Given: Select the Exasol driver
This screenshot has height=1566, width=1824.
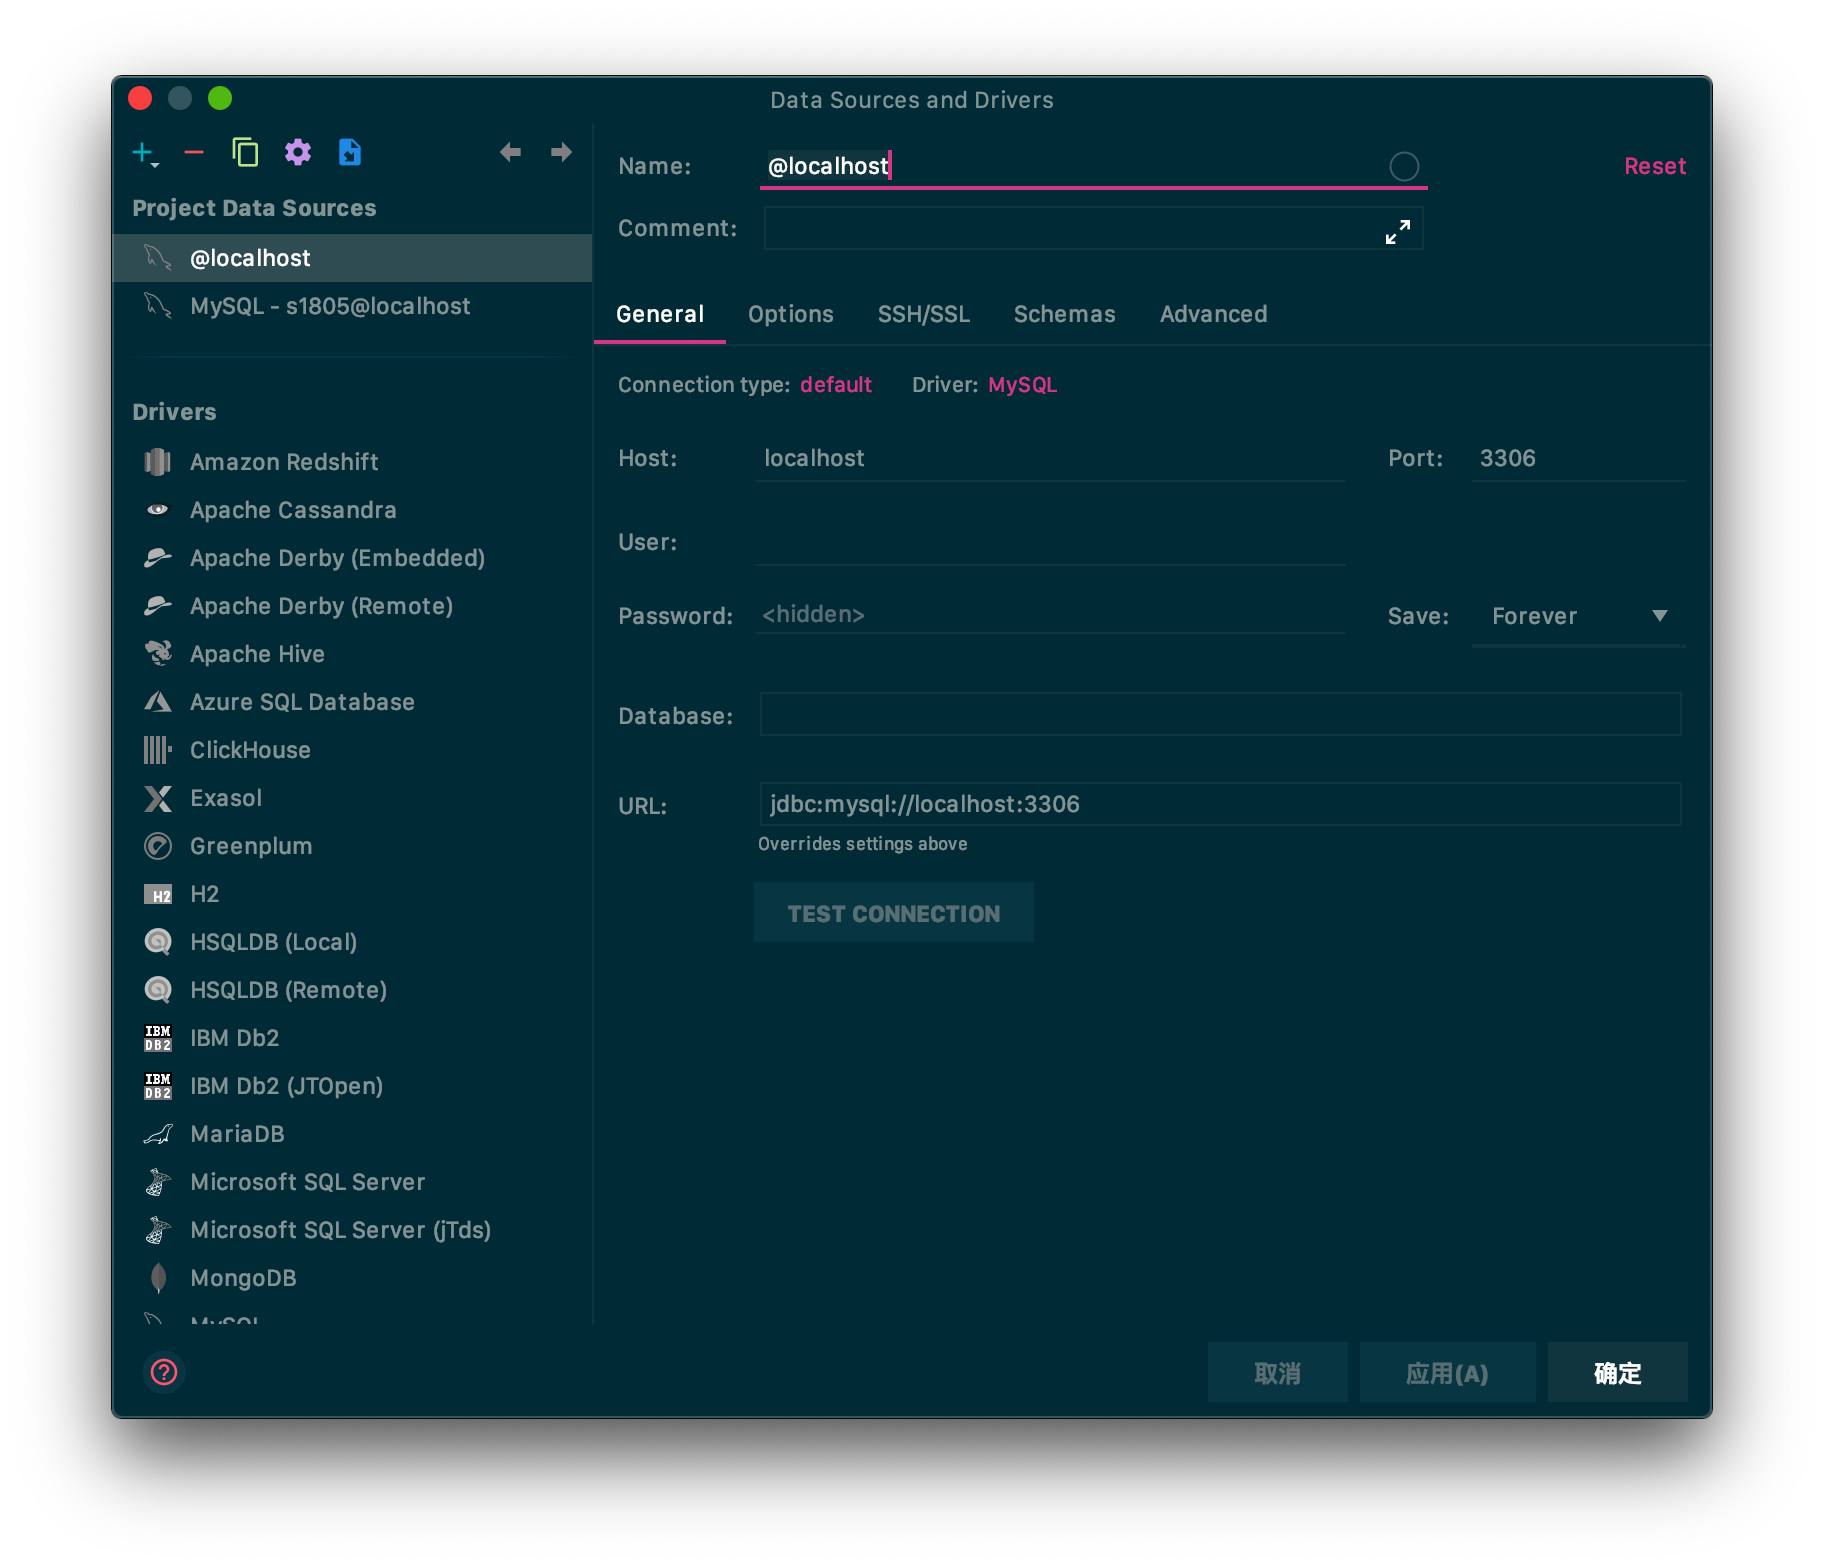Looking at the screenshot, I should [352, 798].
